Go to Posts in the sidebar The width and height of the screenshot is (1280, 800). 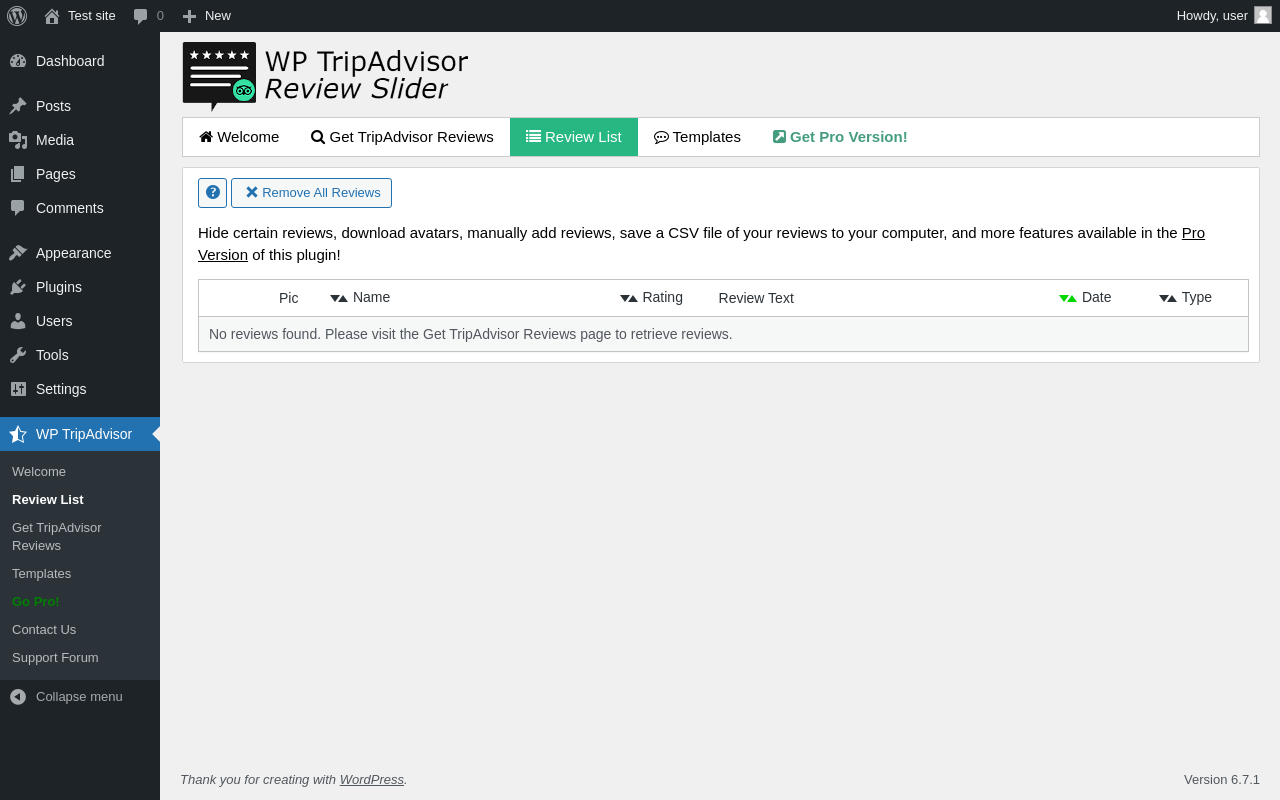pos(53,106)
